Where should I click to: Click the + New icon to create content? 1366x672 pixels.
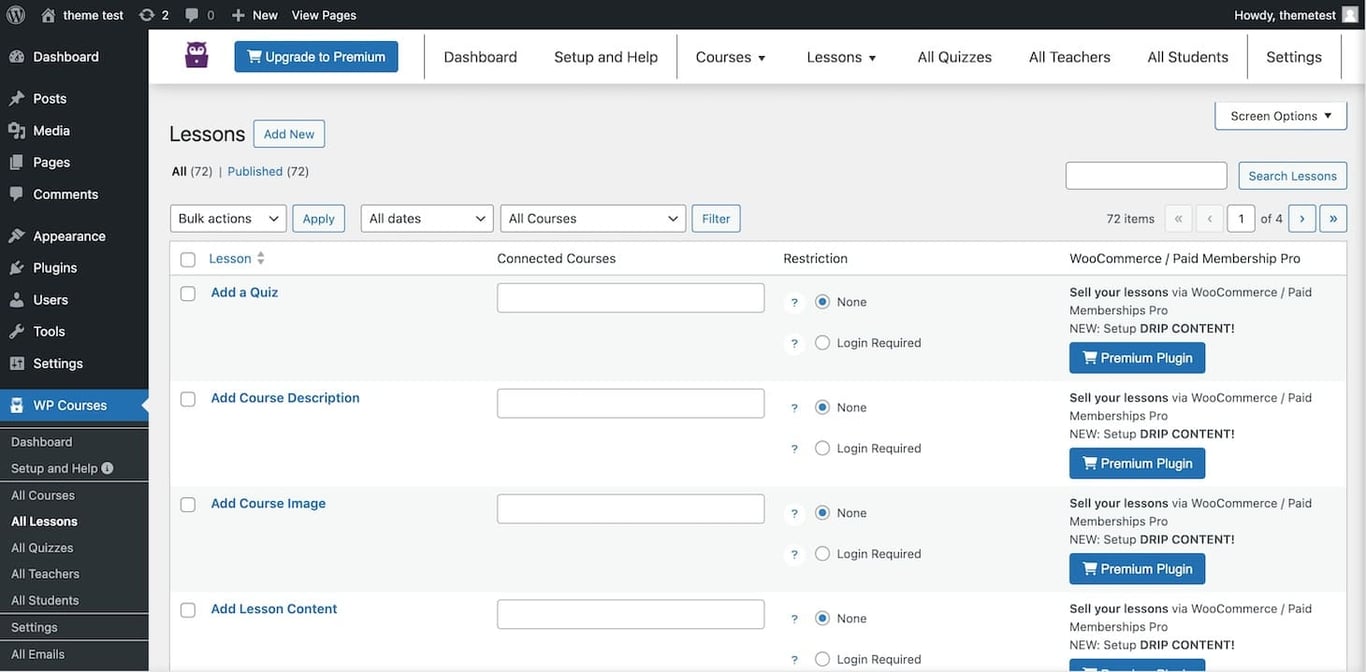coord(236,14)
